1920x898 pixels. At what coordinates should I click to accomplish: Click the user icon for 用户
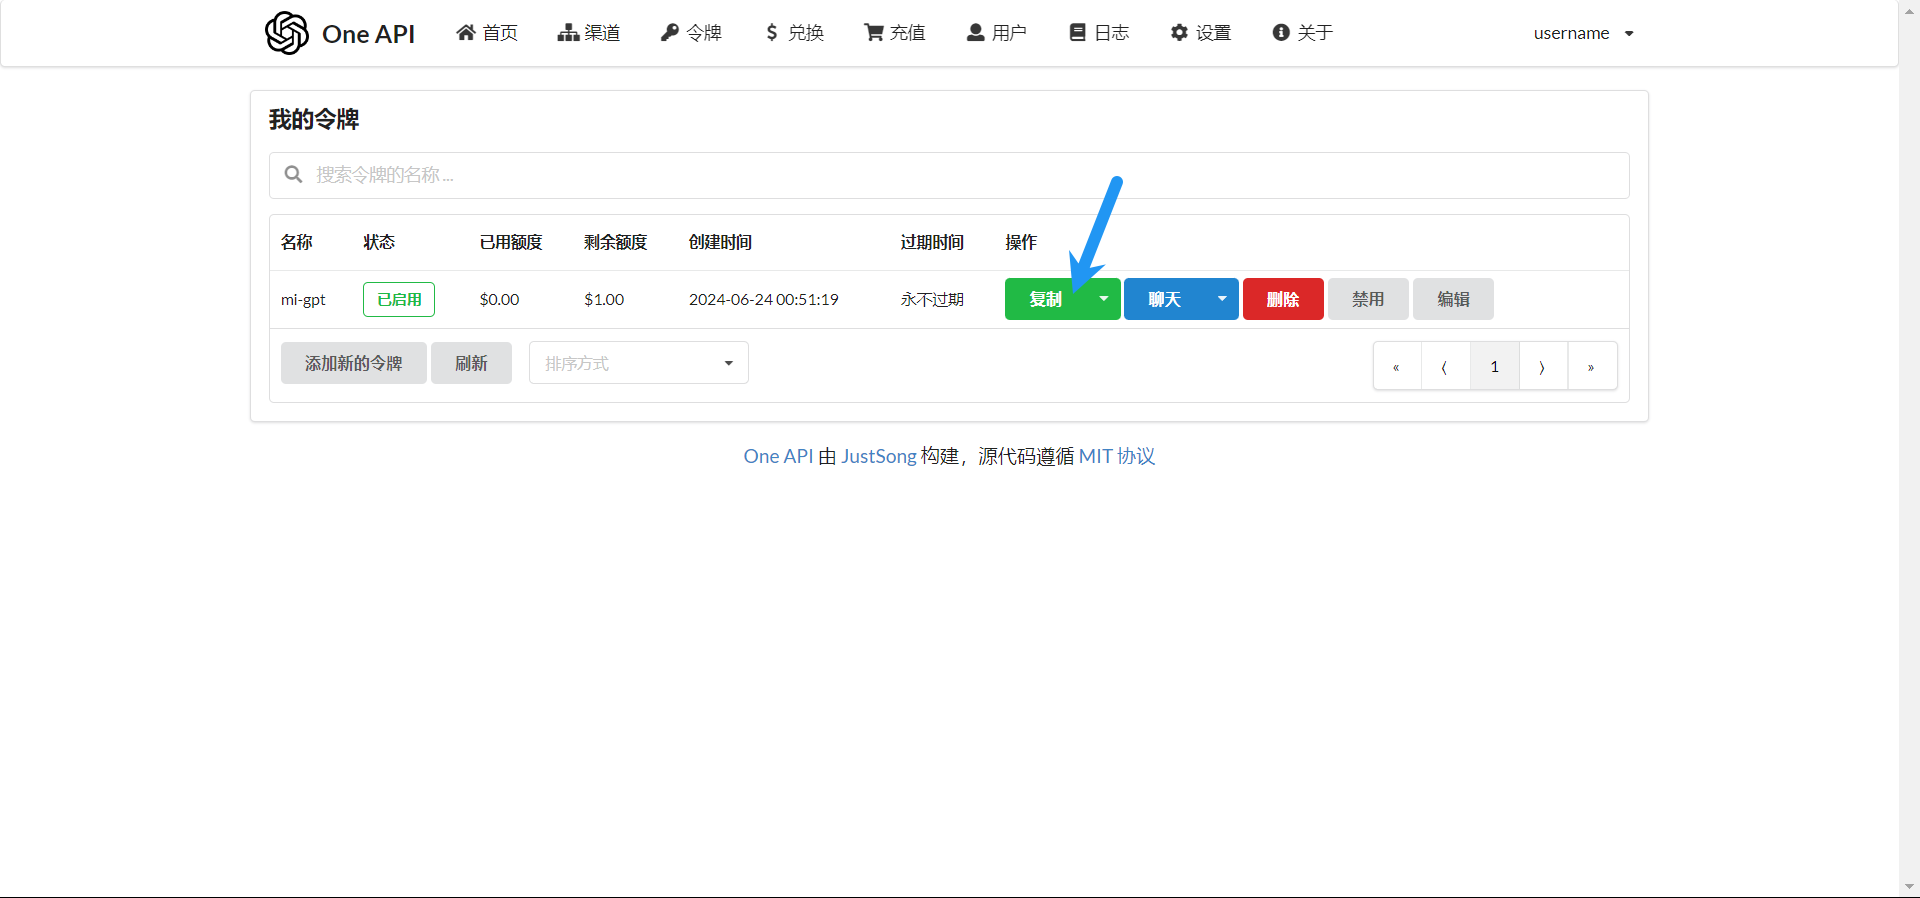click(976, 33)
